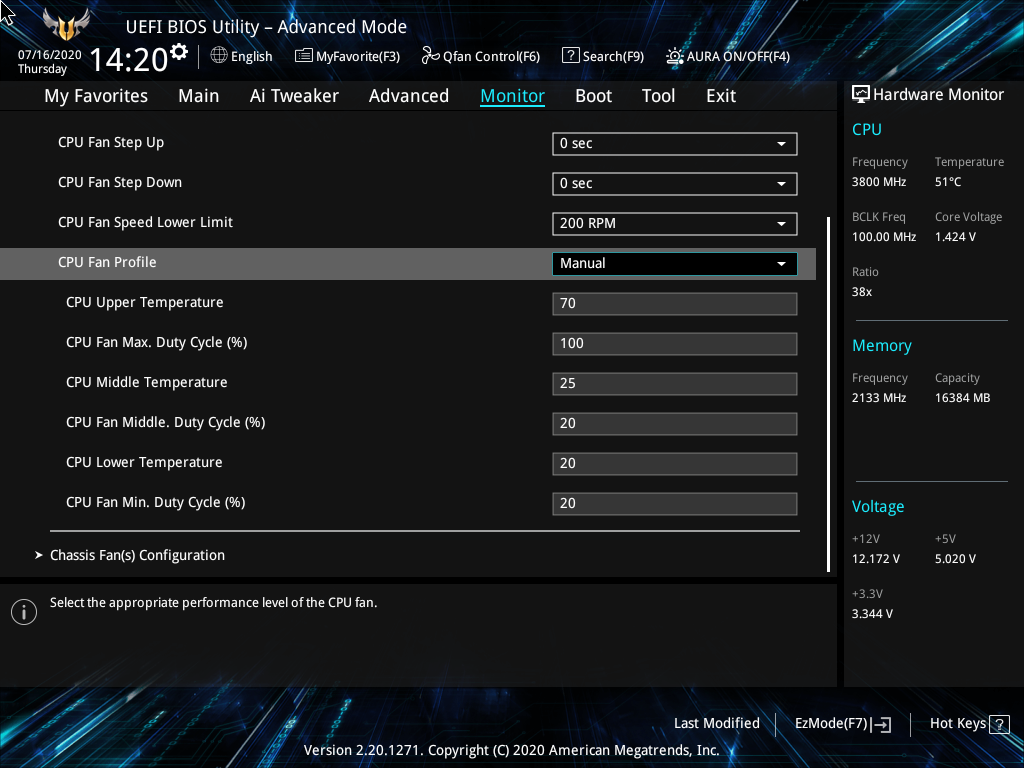Click the CPU Lower Temperature label

point(144,462)
